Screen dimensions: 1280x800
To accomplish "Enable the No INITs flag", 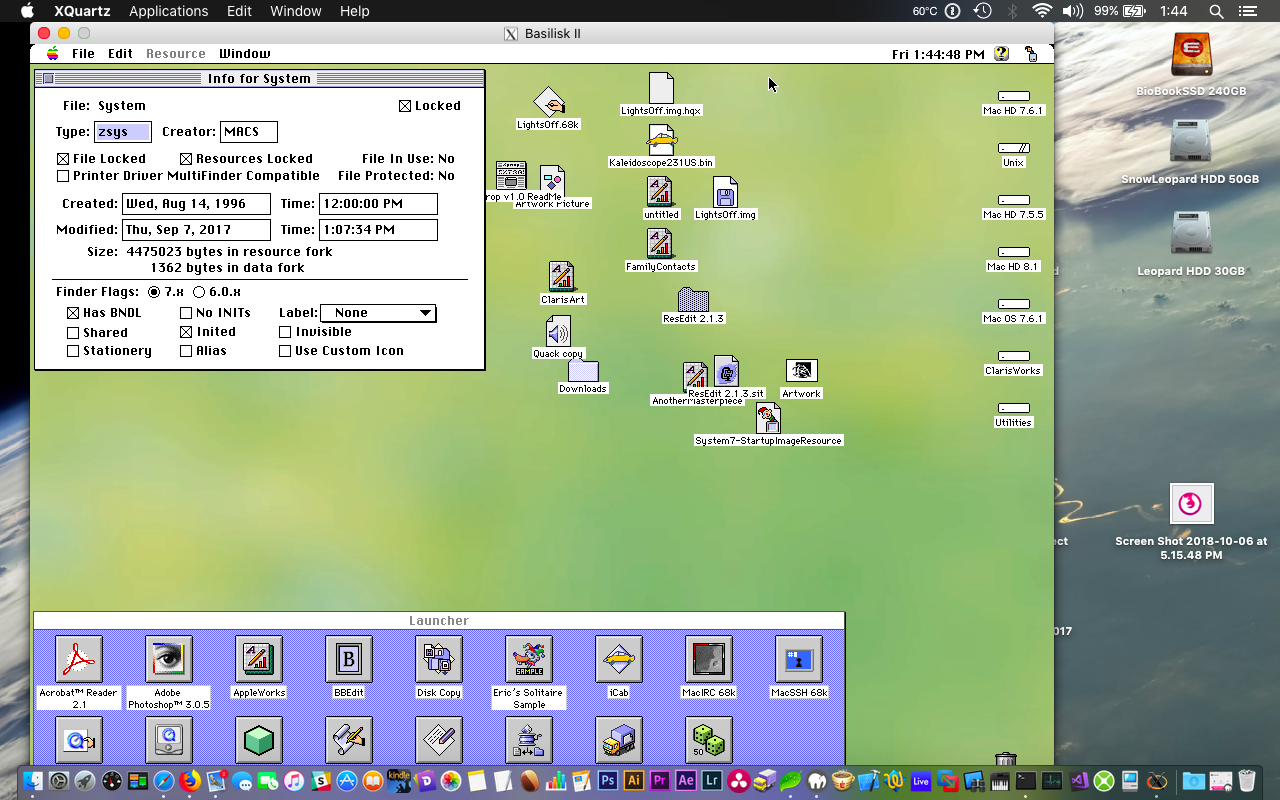I will coord(186,313).
